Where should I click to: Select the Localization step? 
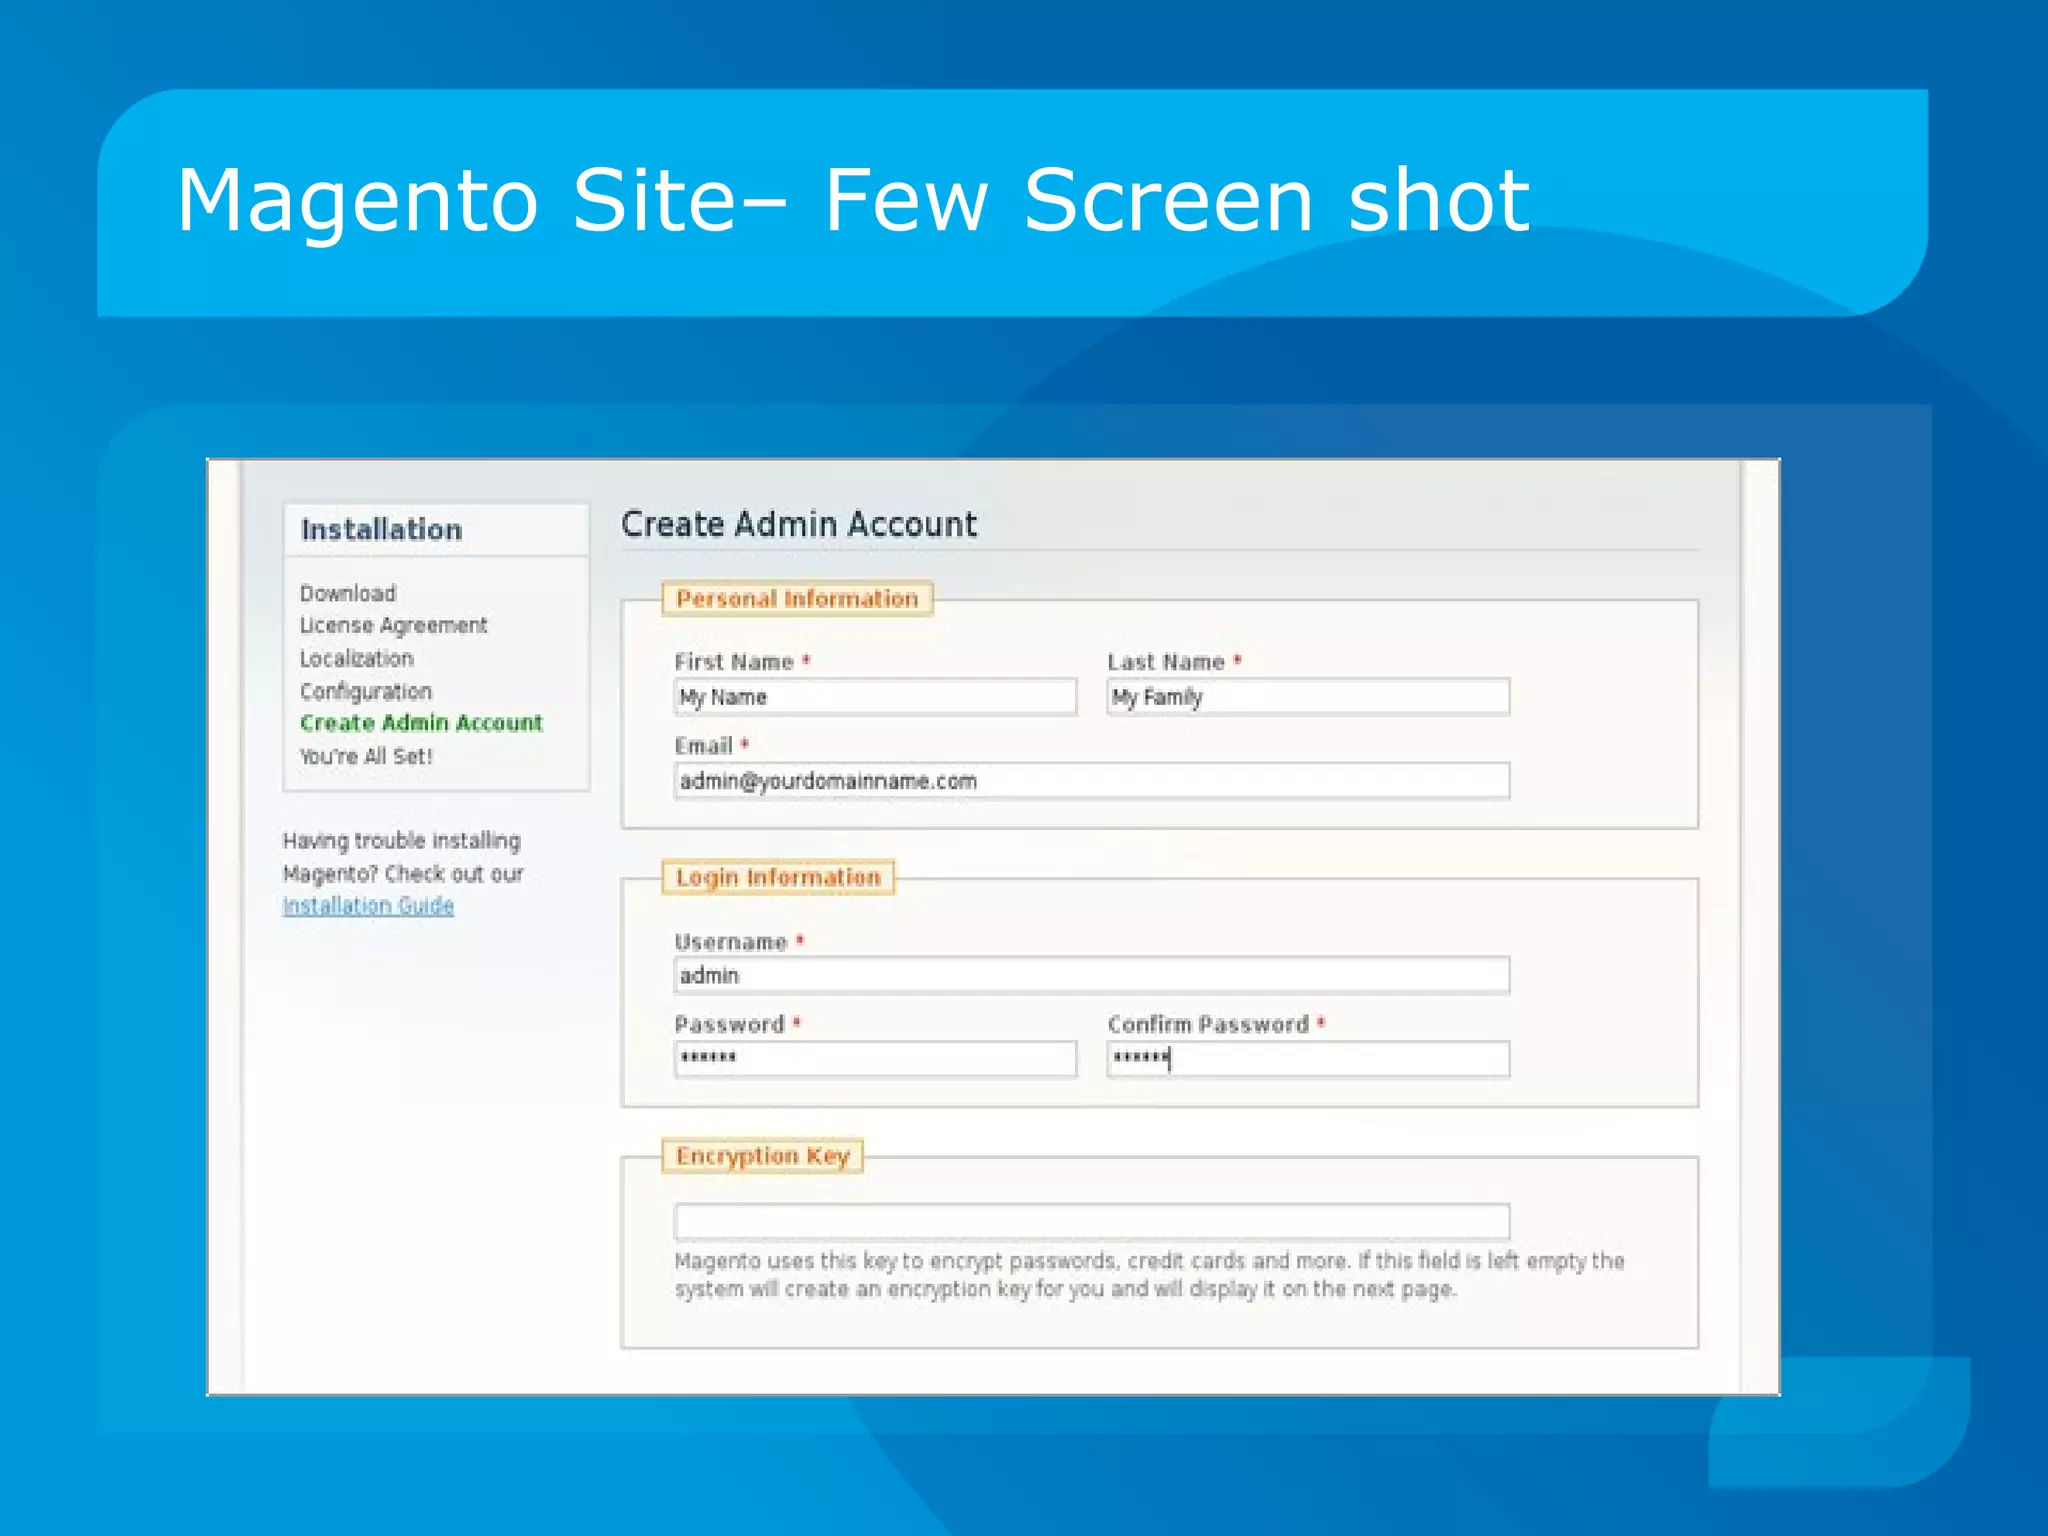[356, 659]
